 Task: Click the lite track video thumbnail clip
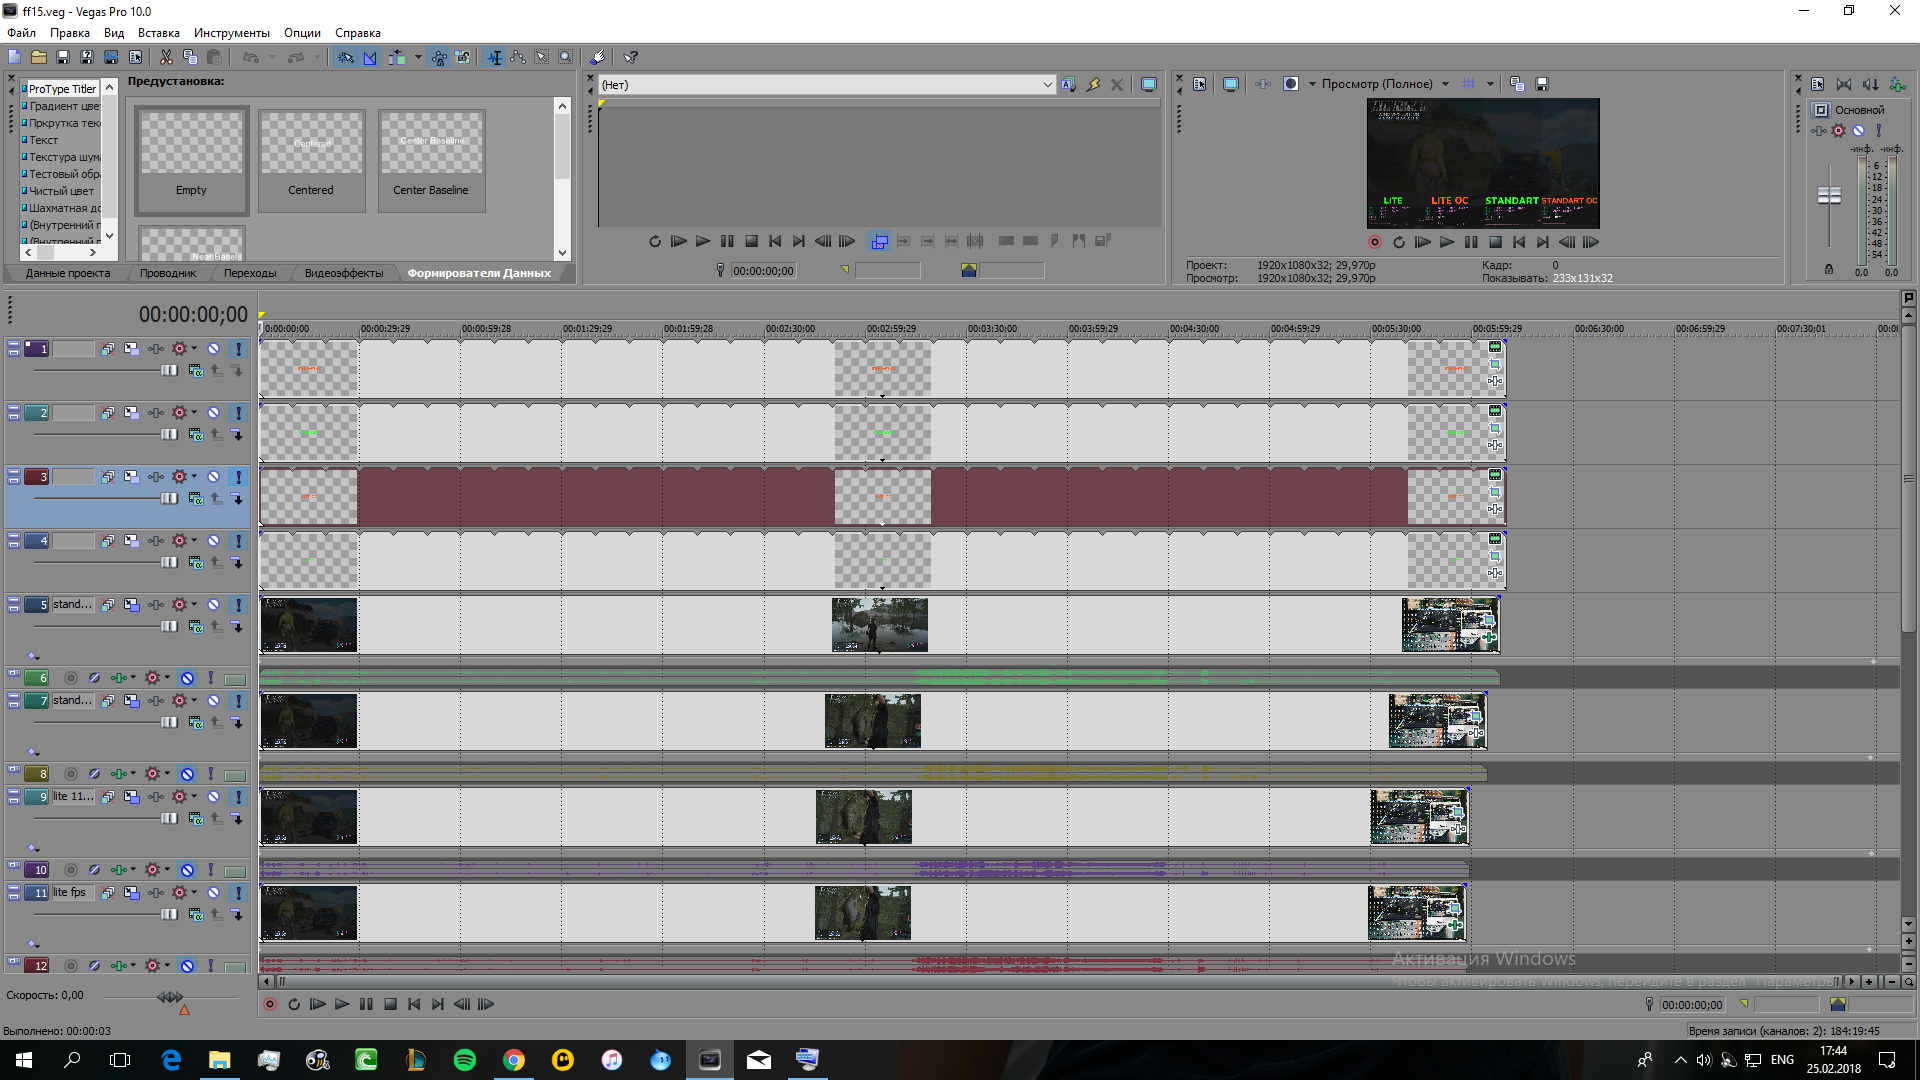click(308, 817)
